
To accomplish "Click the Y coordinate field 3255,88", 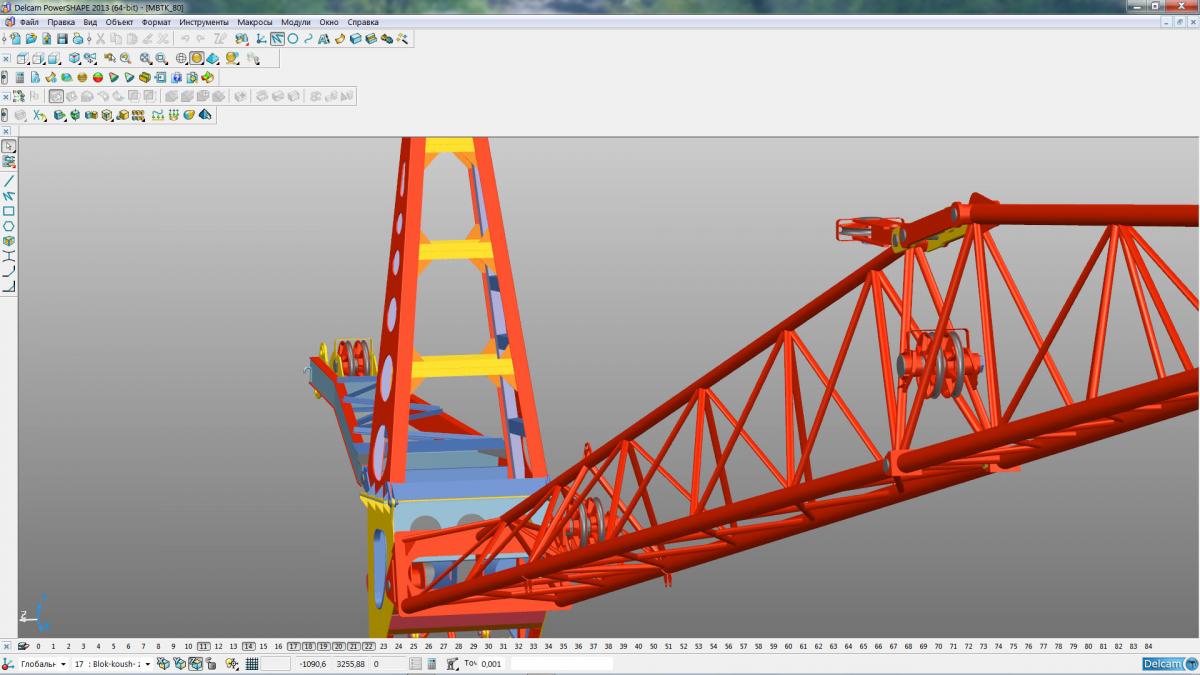I will pyautogui.click(x=350, y=664).
